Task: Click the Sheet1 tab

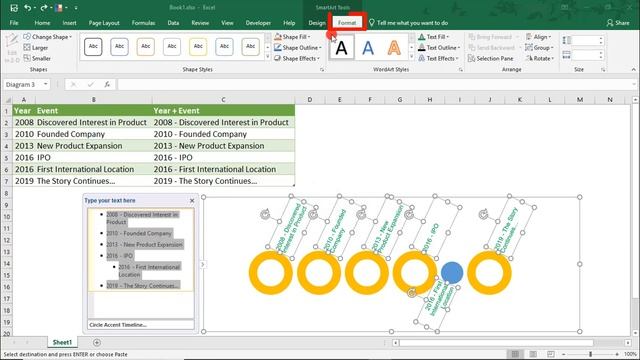Action: pos(62,342)
